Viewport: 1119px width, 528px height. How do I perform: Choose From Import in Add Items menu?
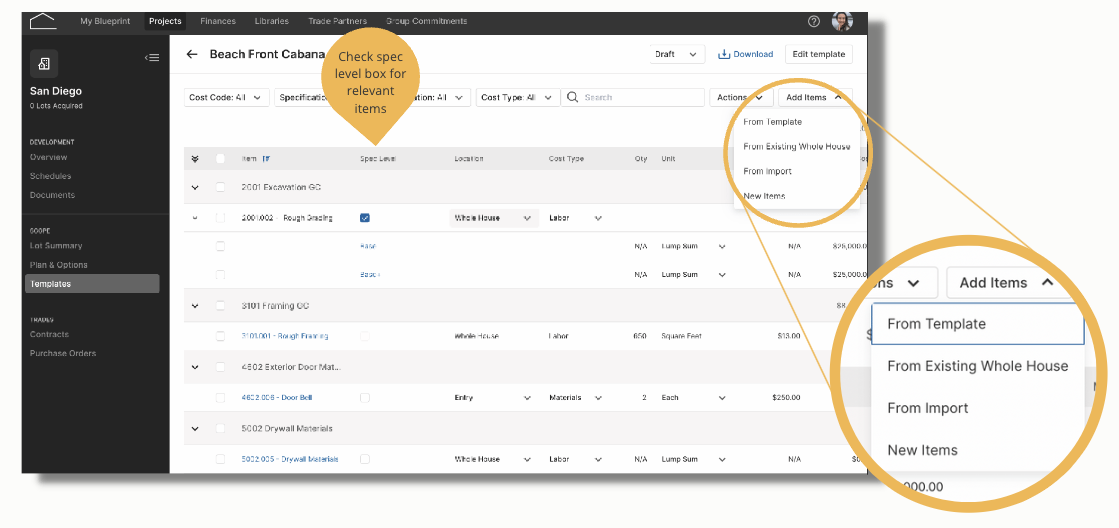pos(767,171)
